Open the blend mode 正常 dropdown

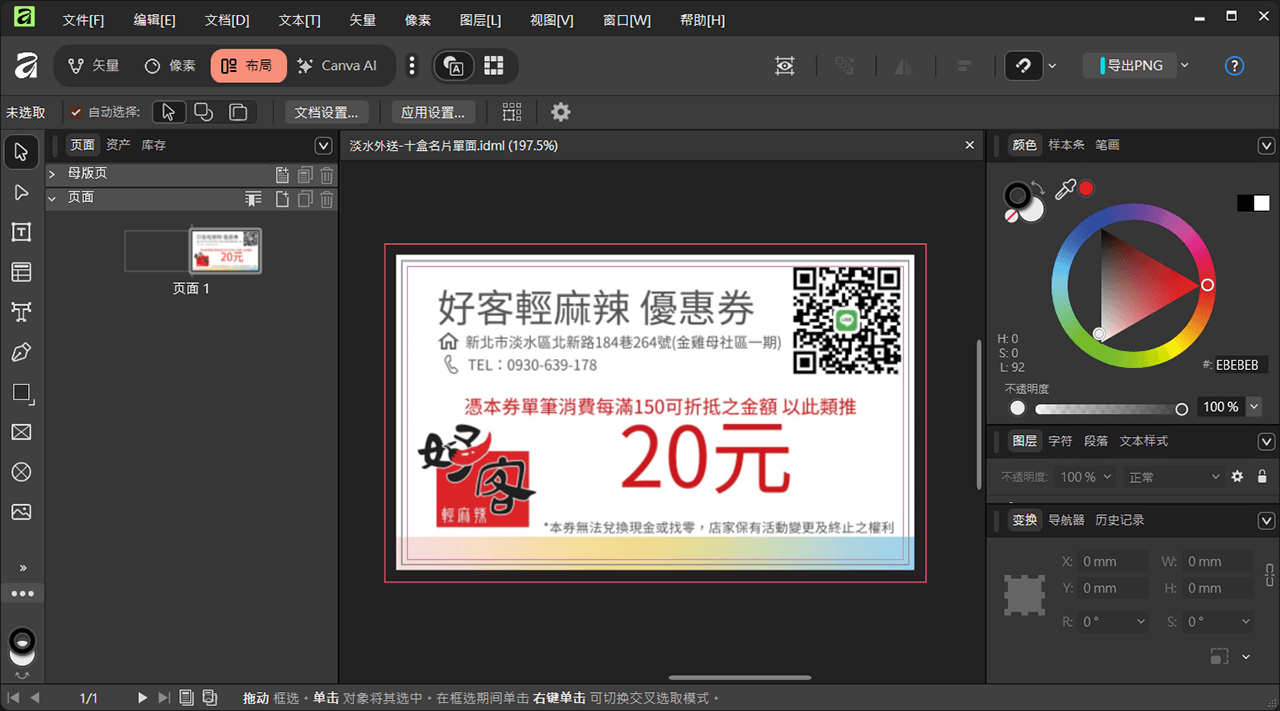[x=1174, y=477]
